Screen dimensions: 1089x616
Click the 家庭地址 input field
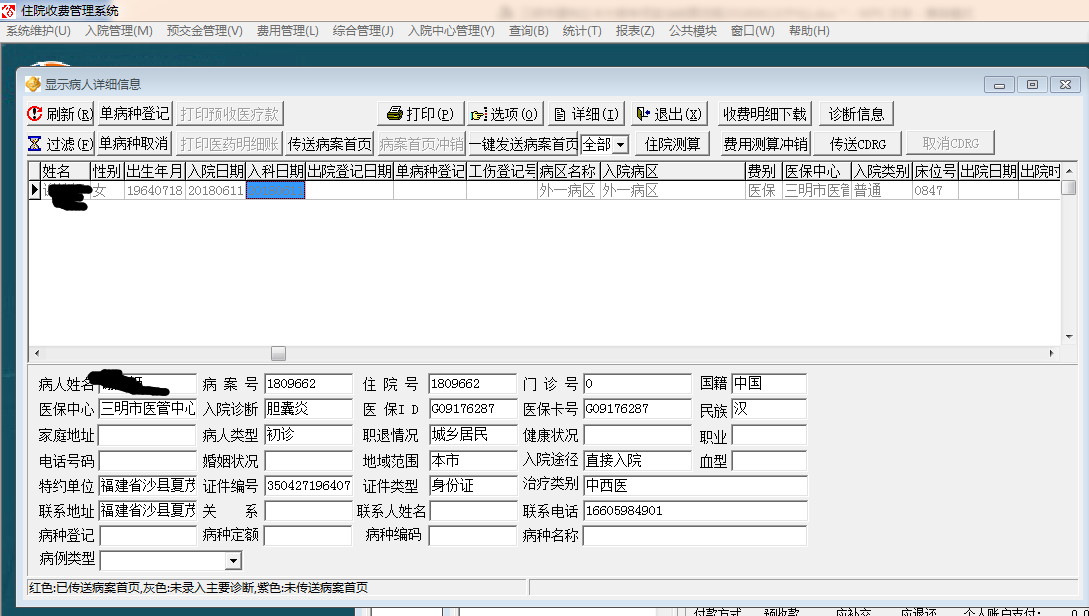148,435
